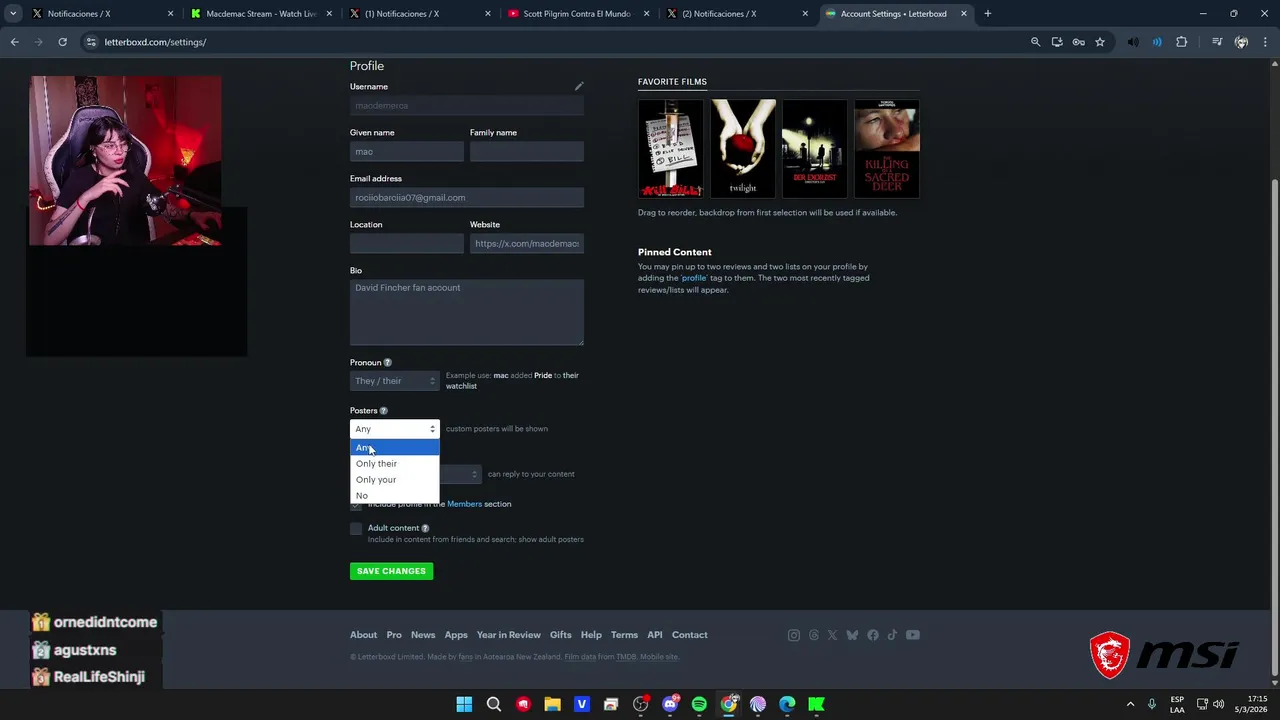Open the Year in Review footer link
Viewport: 1280px width, 720px height.
tap(508, 635)
